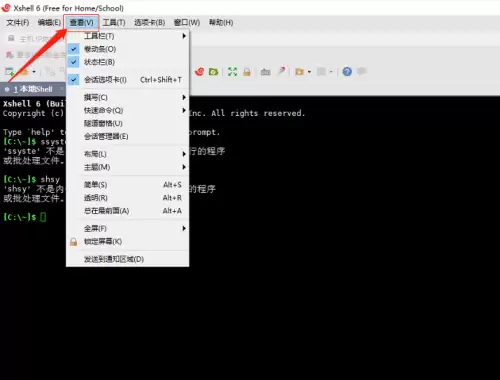Click the new session icon in toolbar

coord(9,71)
